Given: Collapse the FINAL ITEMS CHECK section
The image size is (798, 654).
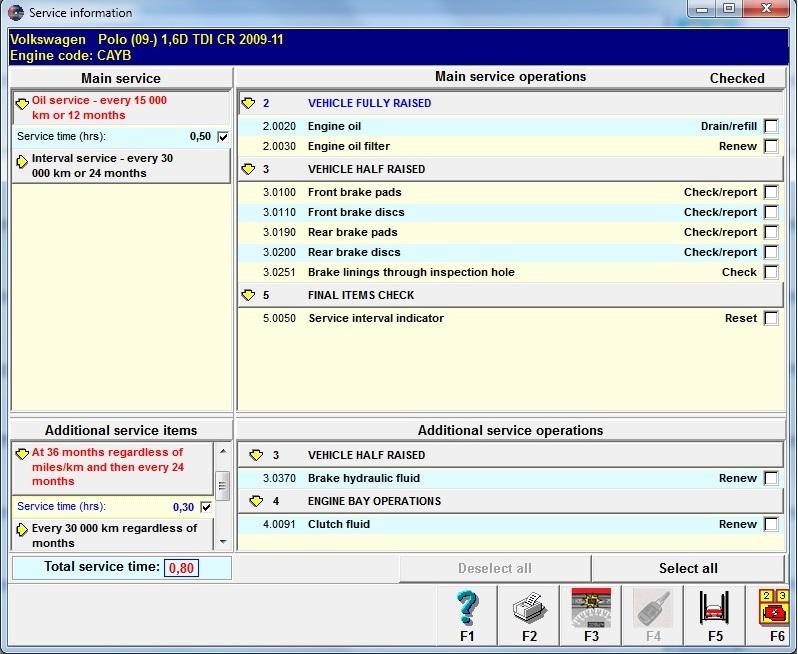Looking at the screenshot, I should pyautogui.click(x=248, y=295).
